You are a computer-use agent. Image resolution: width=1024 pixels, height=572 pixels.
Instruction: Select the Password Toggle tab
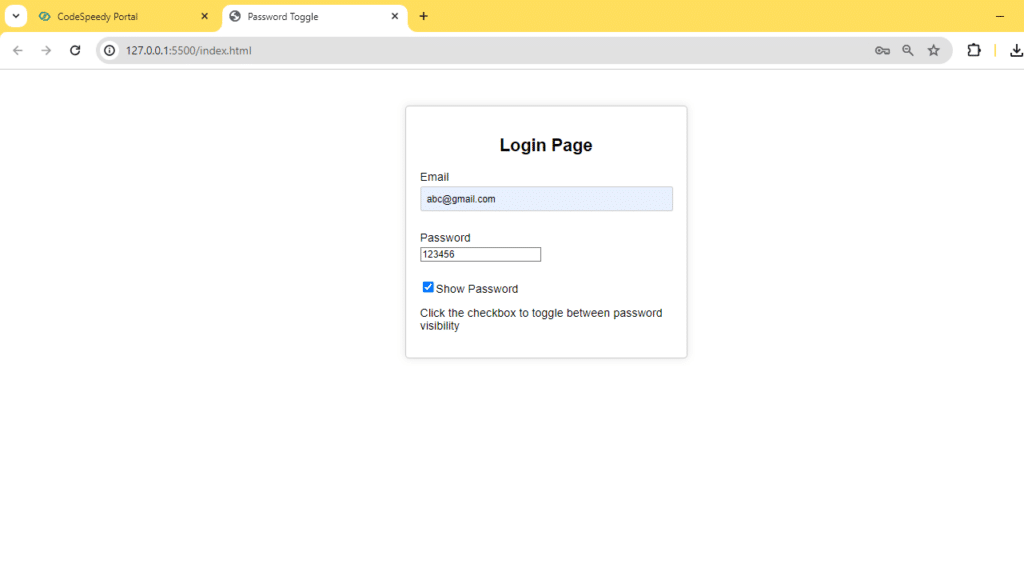coord(315,16)
